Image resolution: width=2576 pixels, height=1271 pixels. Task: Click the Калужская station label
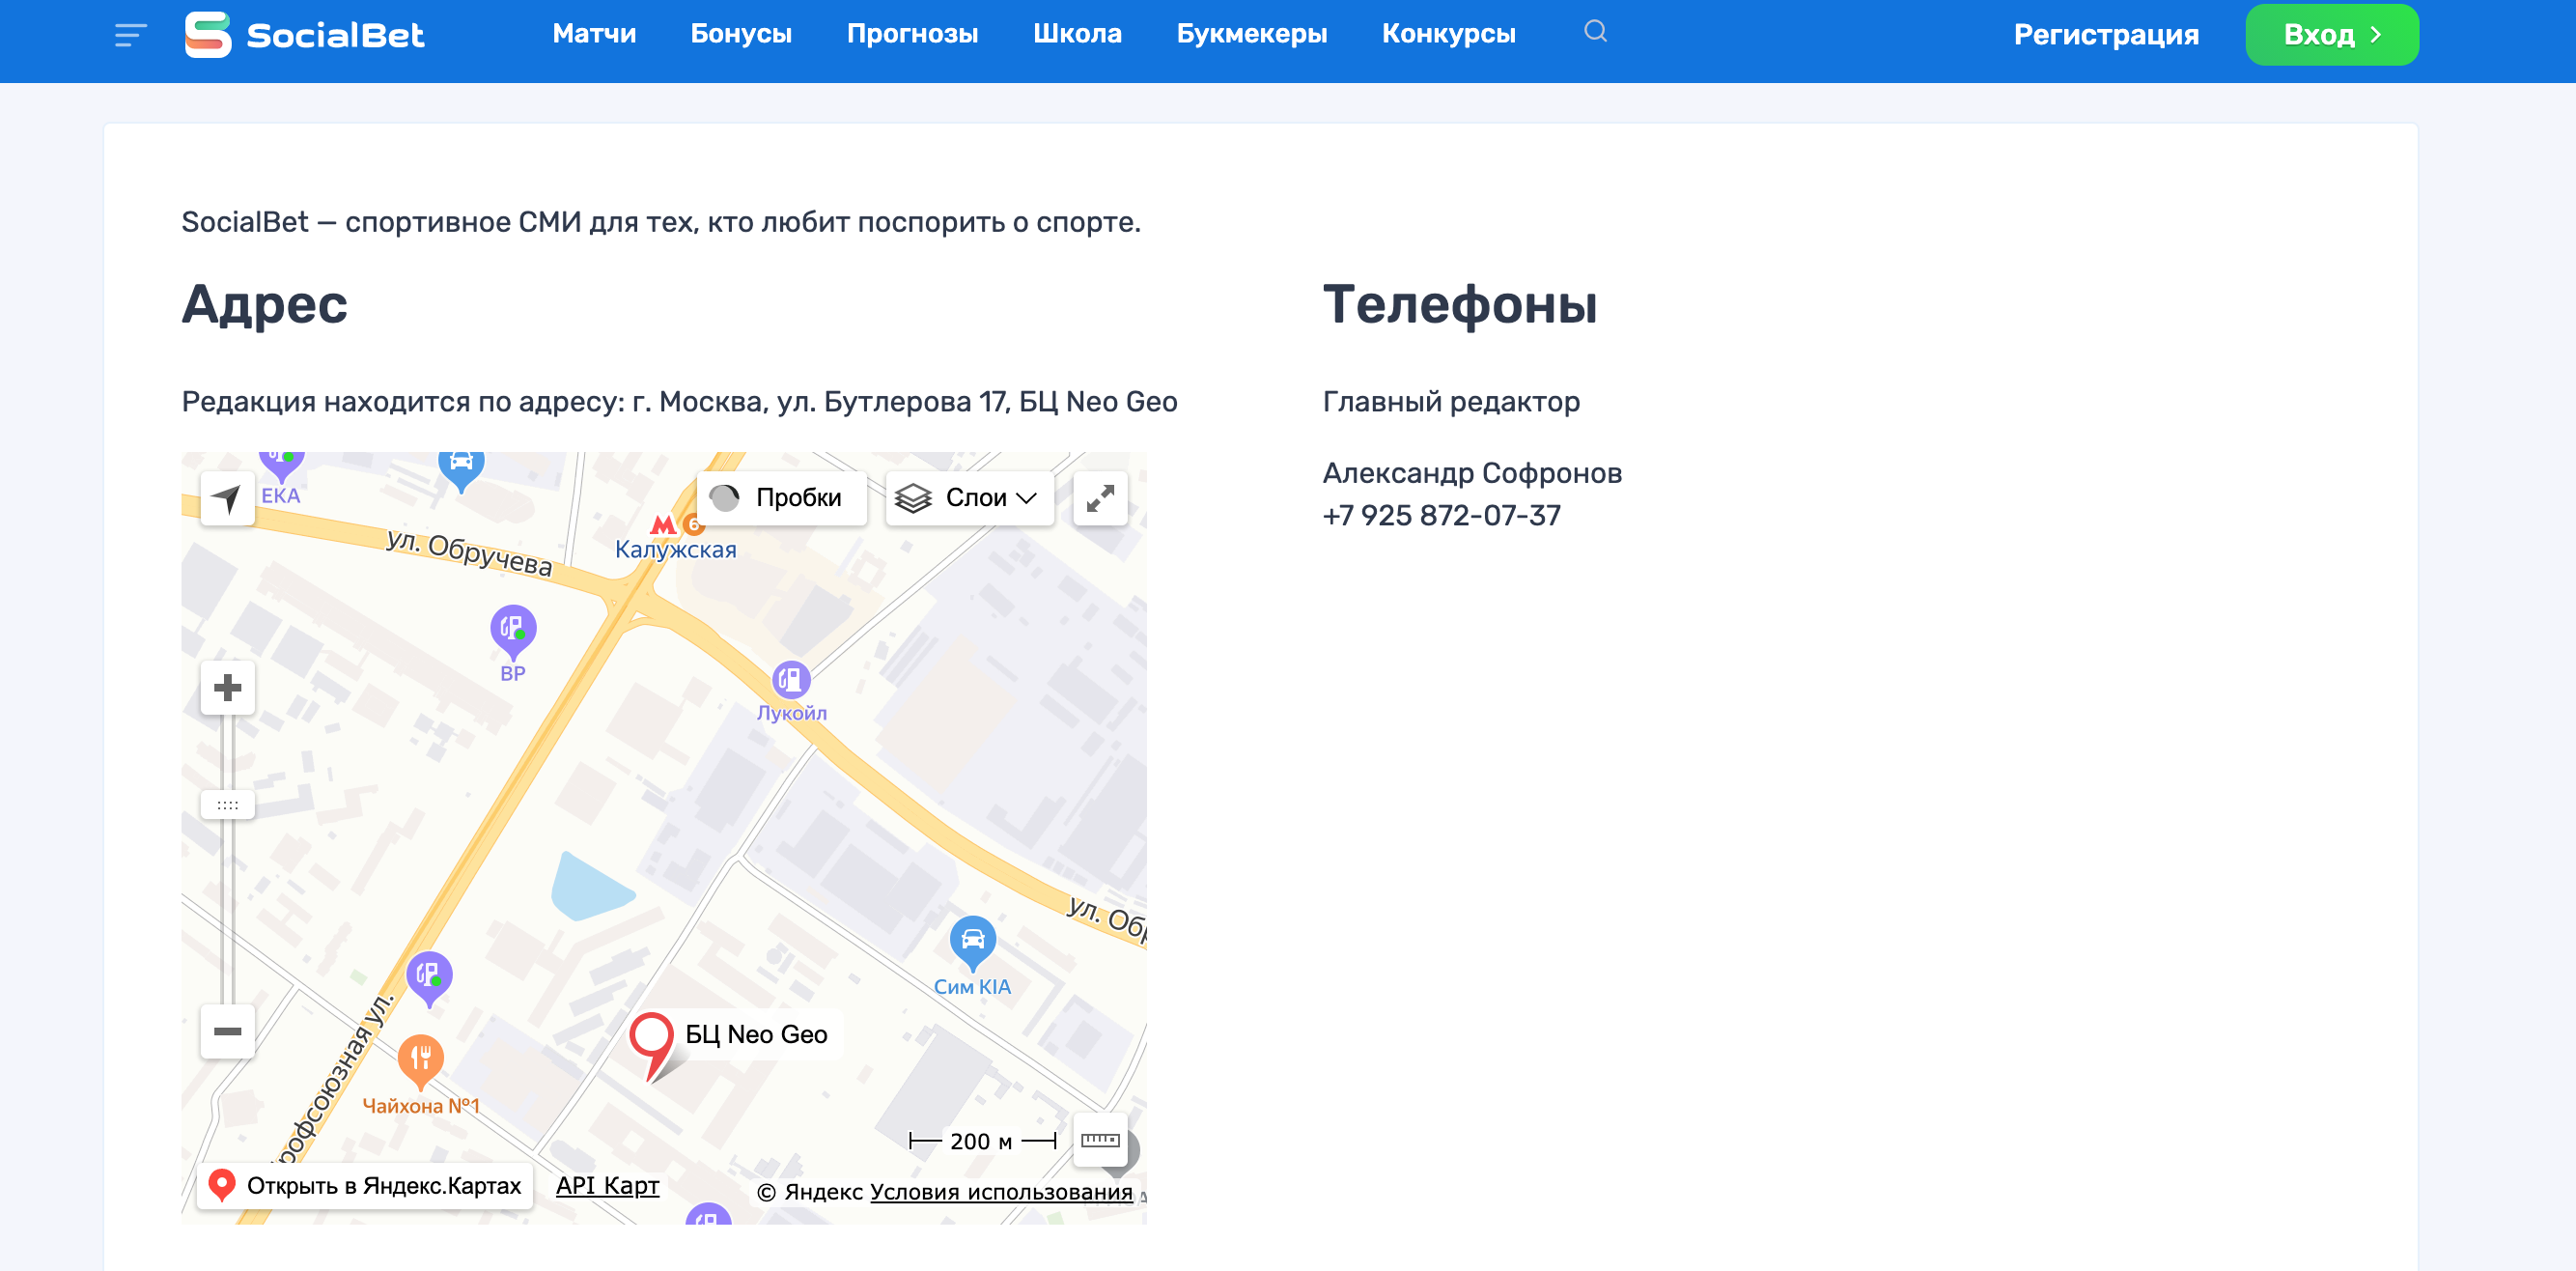click(675, 549)
